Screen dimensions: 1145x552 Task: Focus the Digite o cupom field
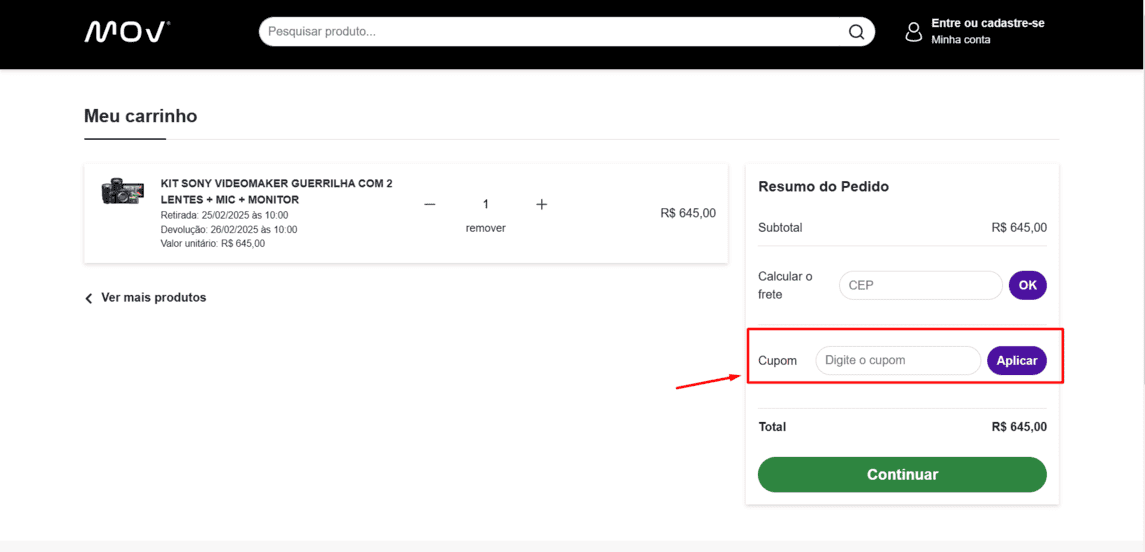click(897, 361)
